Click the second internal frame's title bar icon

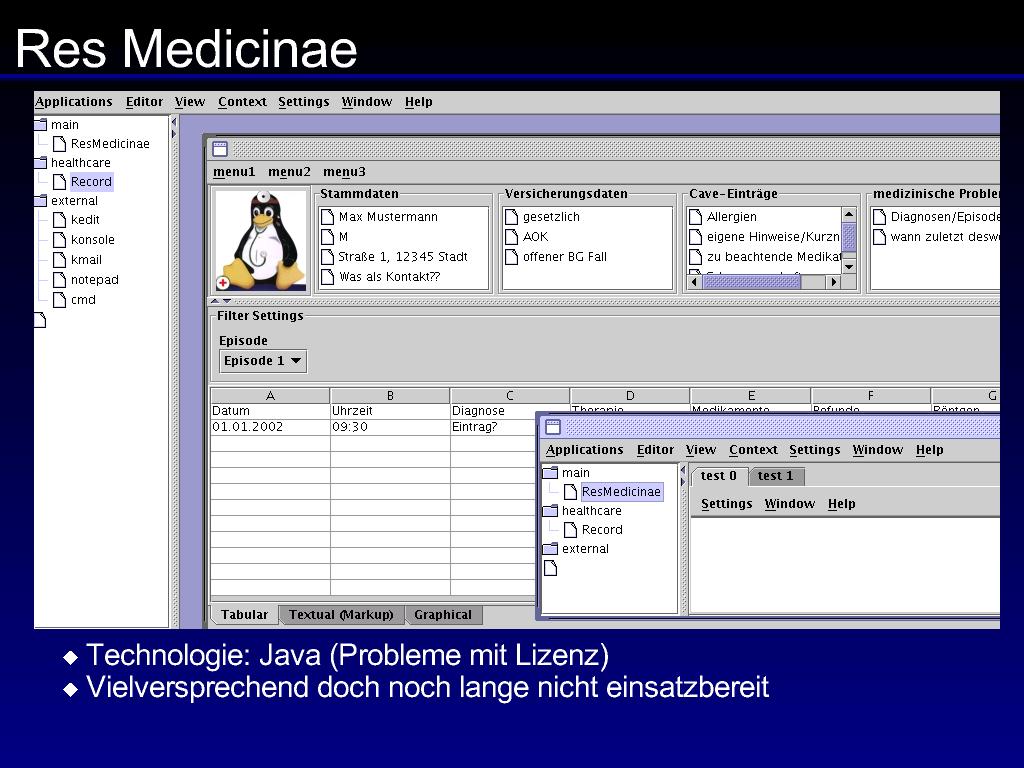pos(553,427)
